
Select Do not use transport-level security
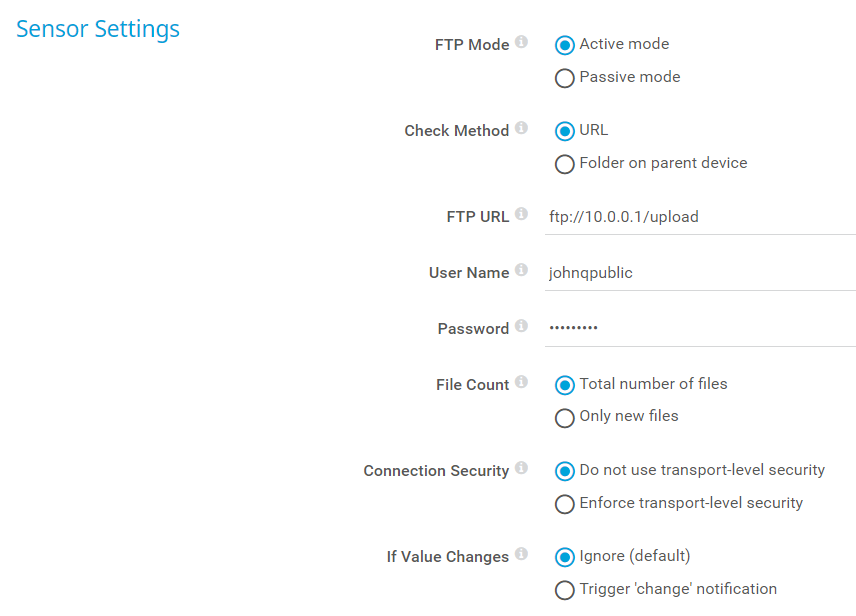pos(565,471)
